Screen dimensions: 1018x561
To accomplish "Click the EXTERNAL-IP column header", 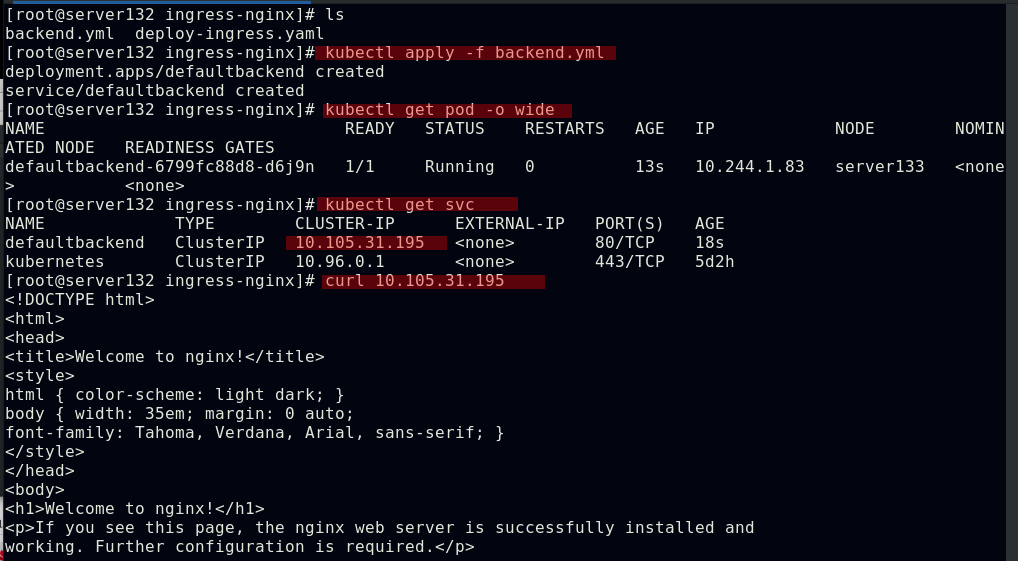I will click(509, 224).
